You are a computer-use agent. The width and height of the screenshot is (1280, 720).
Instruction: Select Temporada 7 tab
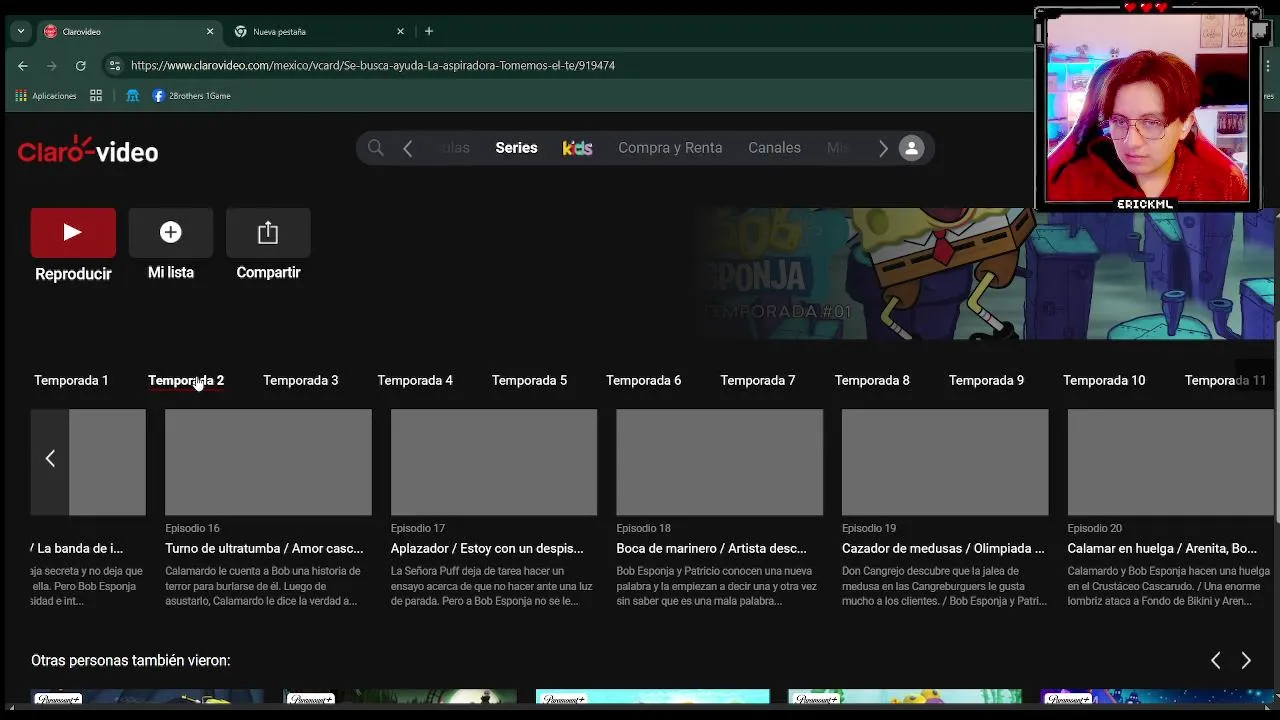point(757,380)
